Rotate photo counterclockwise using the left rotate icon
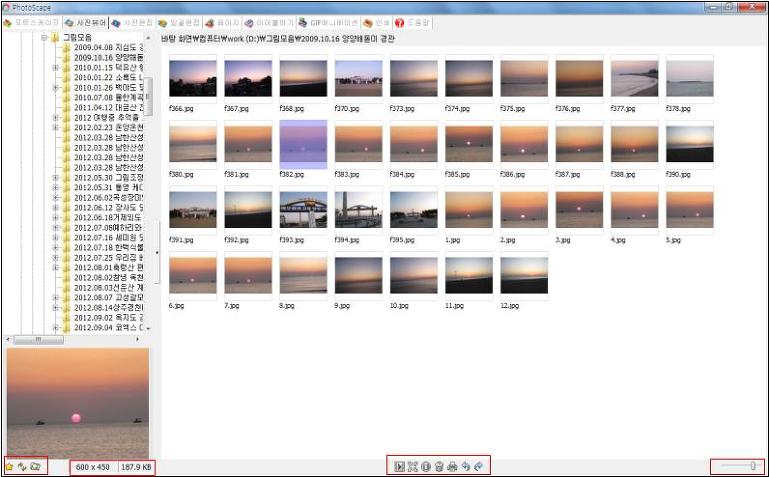Screen dimensions: 769x477 (x=465, y=466)
